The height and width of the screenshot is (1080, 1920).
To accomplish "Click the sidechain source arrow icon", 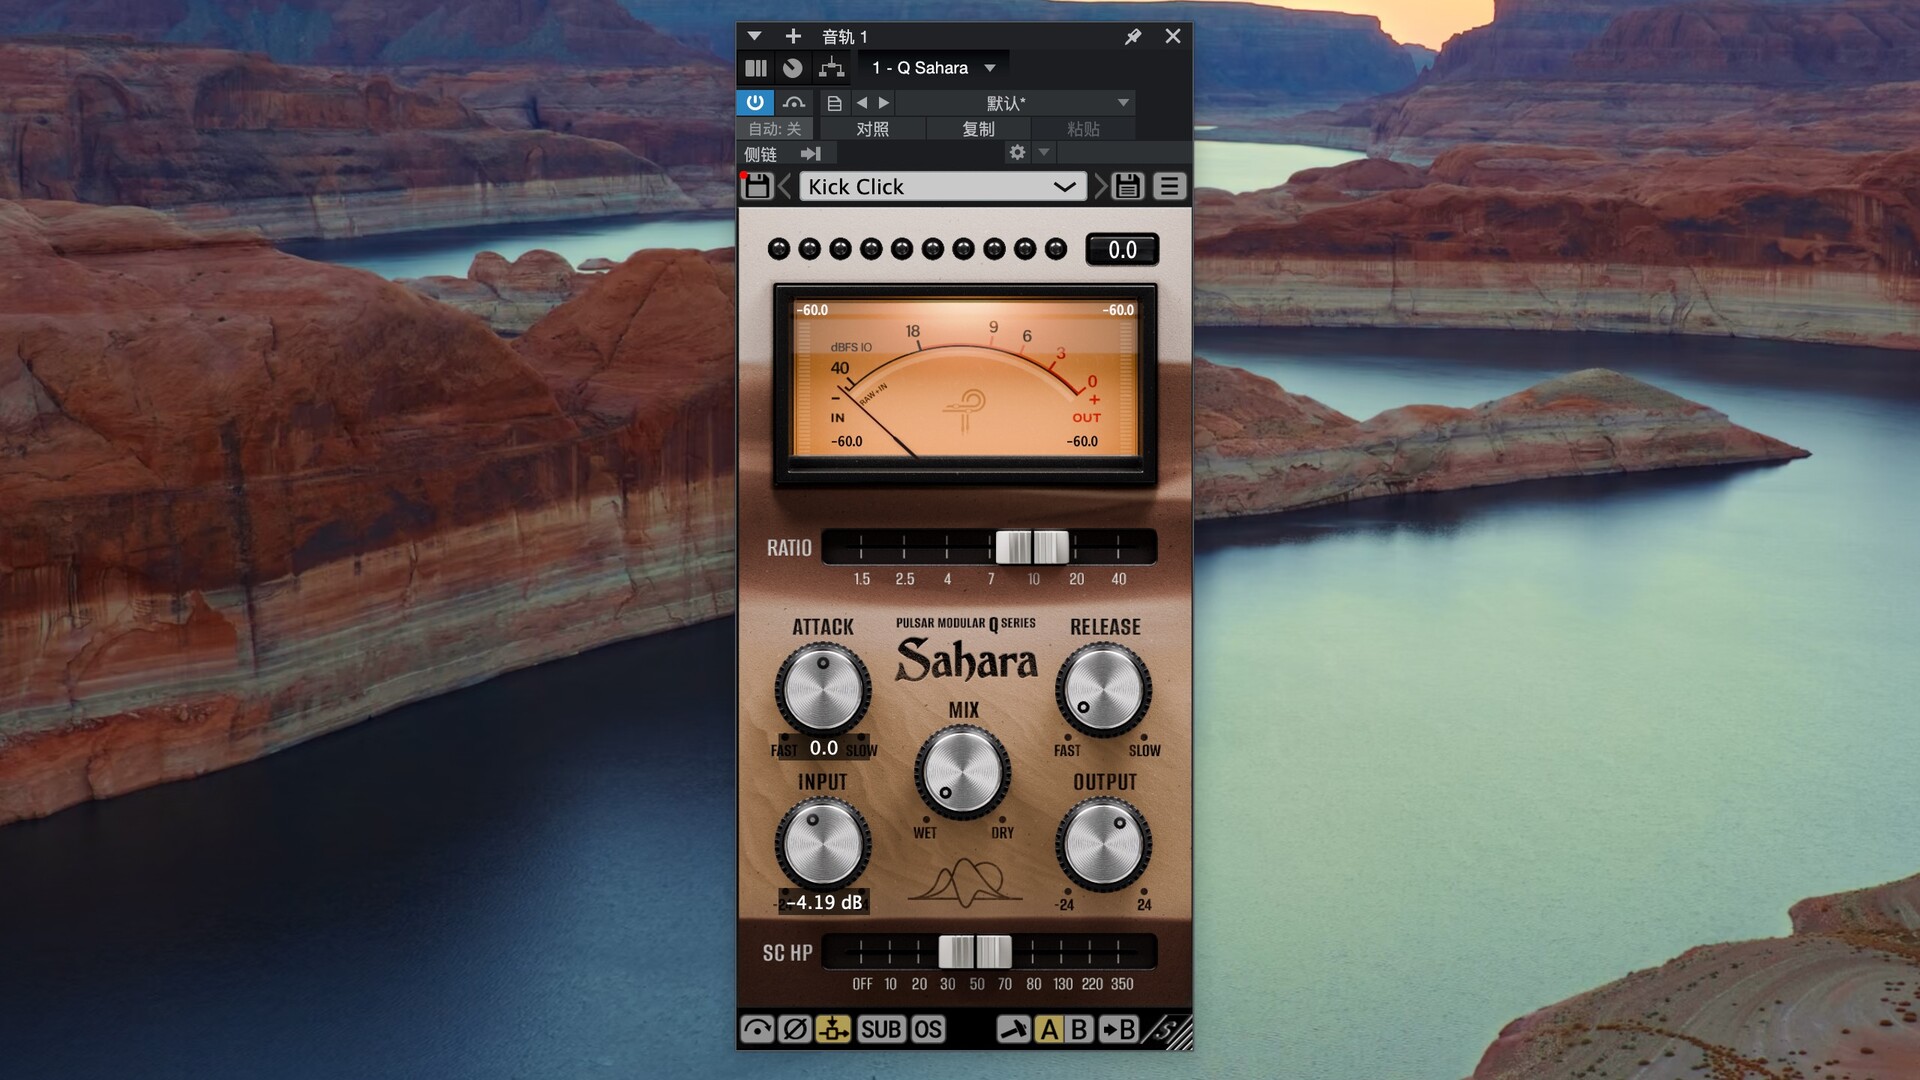I will (x=811, y=154).
